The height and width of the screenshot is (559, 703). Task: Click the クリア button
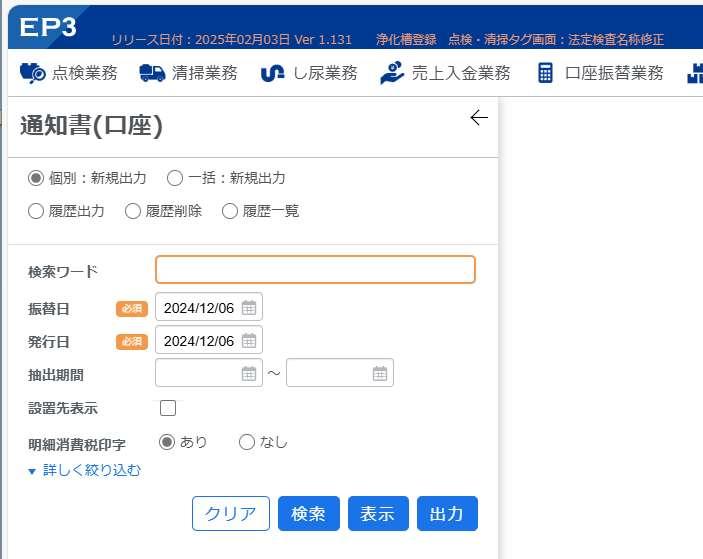(230, 513)
